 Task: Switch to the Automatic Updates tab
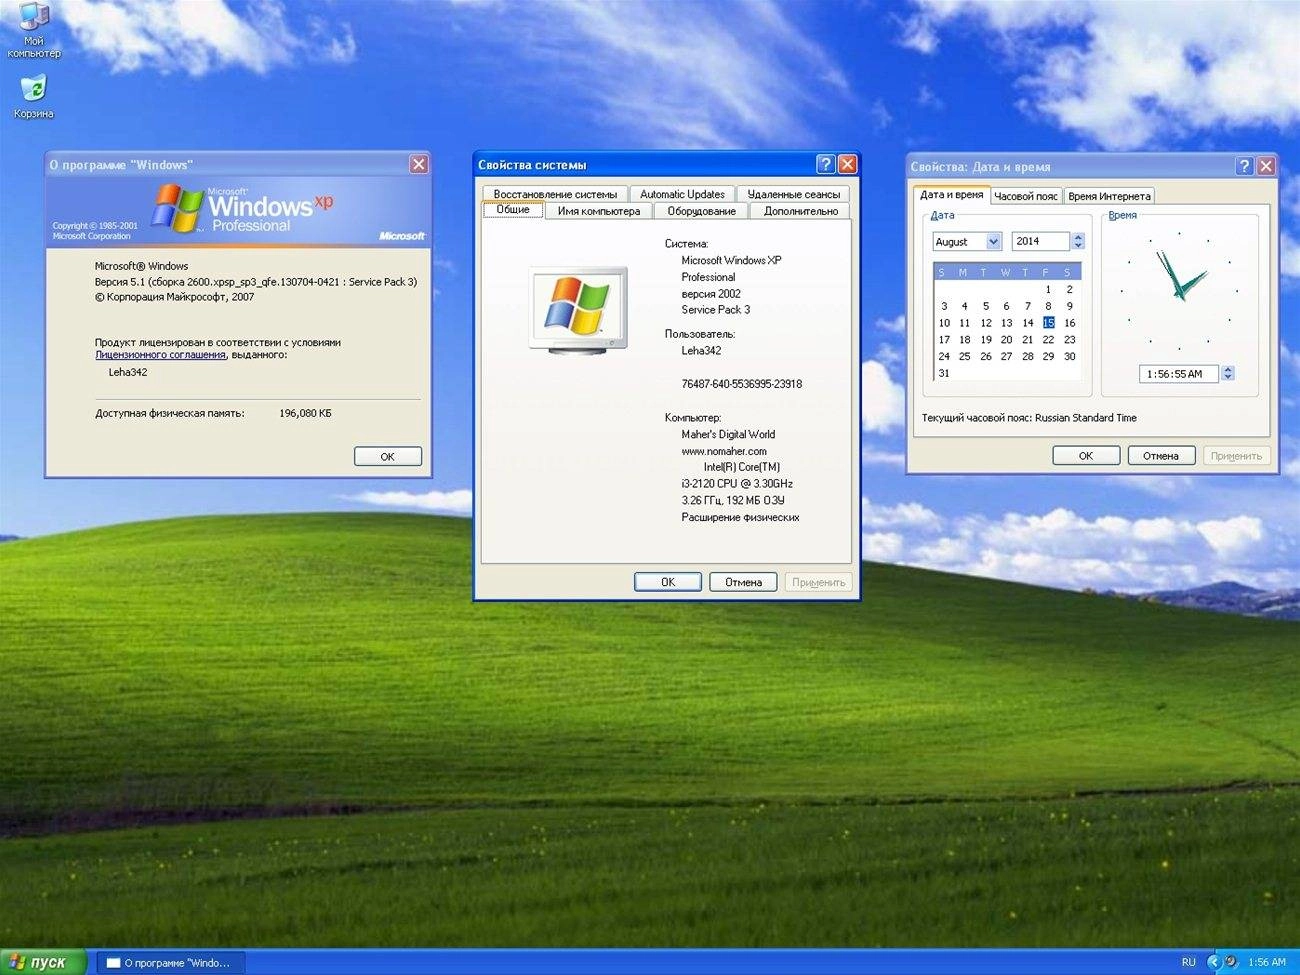point(682,194)
